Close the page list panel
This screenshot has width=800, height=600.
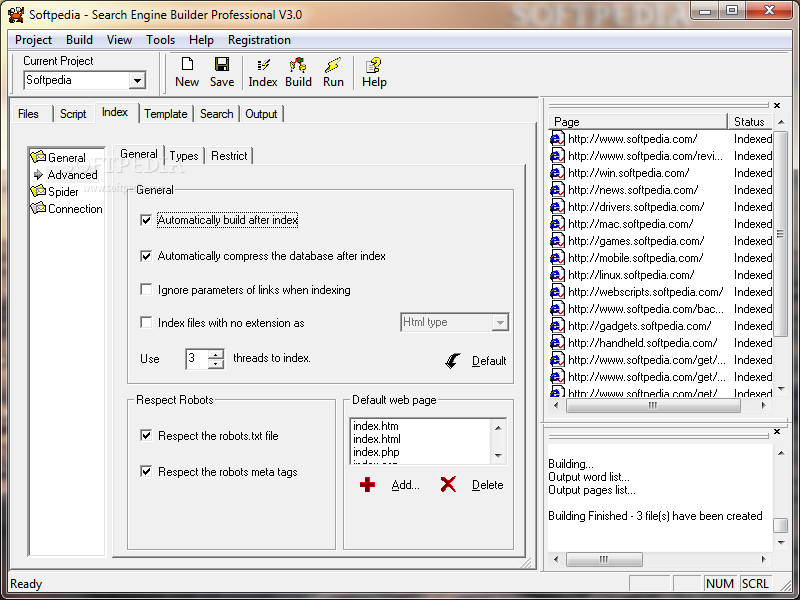(777, 105)
